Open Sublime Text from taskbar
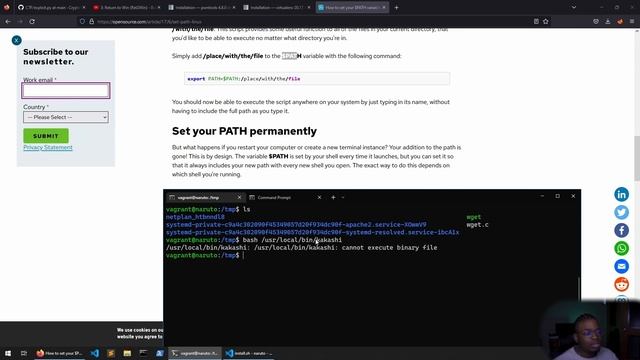 click(111, 353)
